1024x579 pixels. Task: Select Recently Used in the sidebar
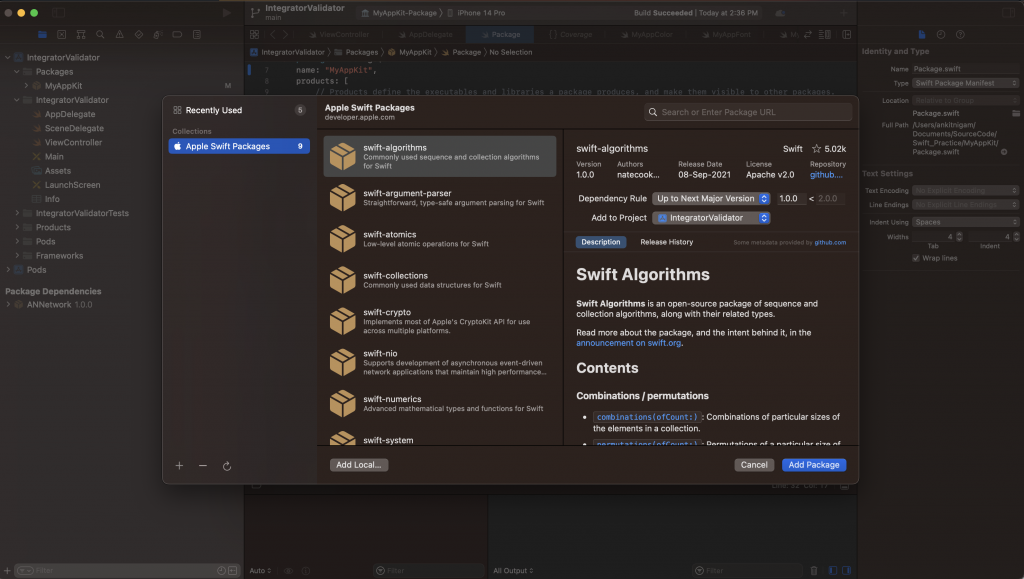[239, 110]
